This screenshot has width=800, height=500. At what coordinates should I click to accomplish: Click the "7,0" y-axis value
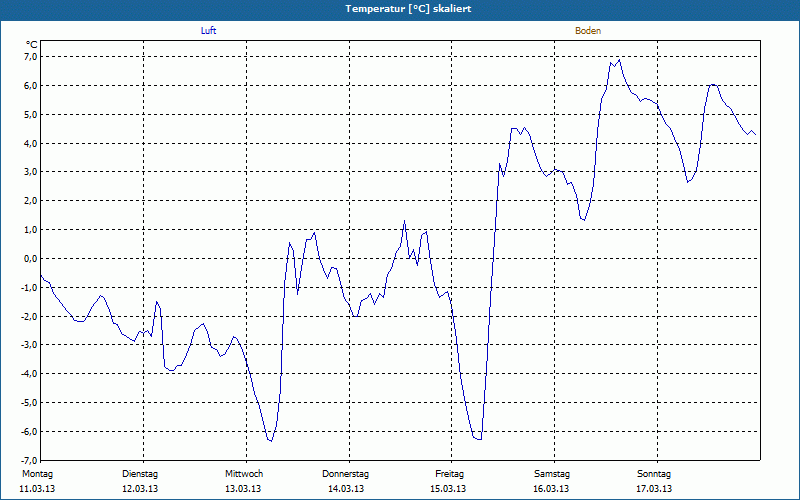click(31, 57)
